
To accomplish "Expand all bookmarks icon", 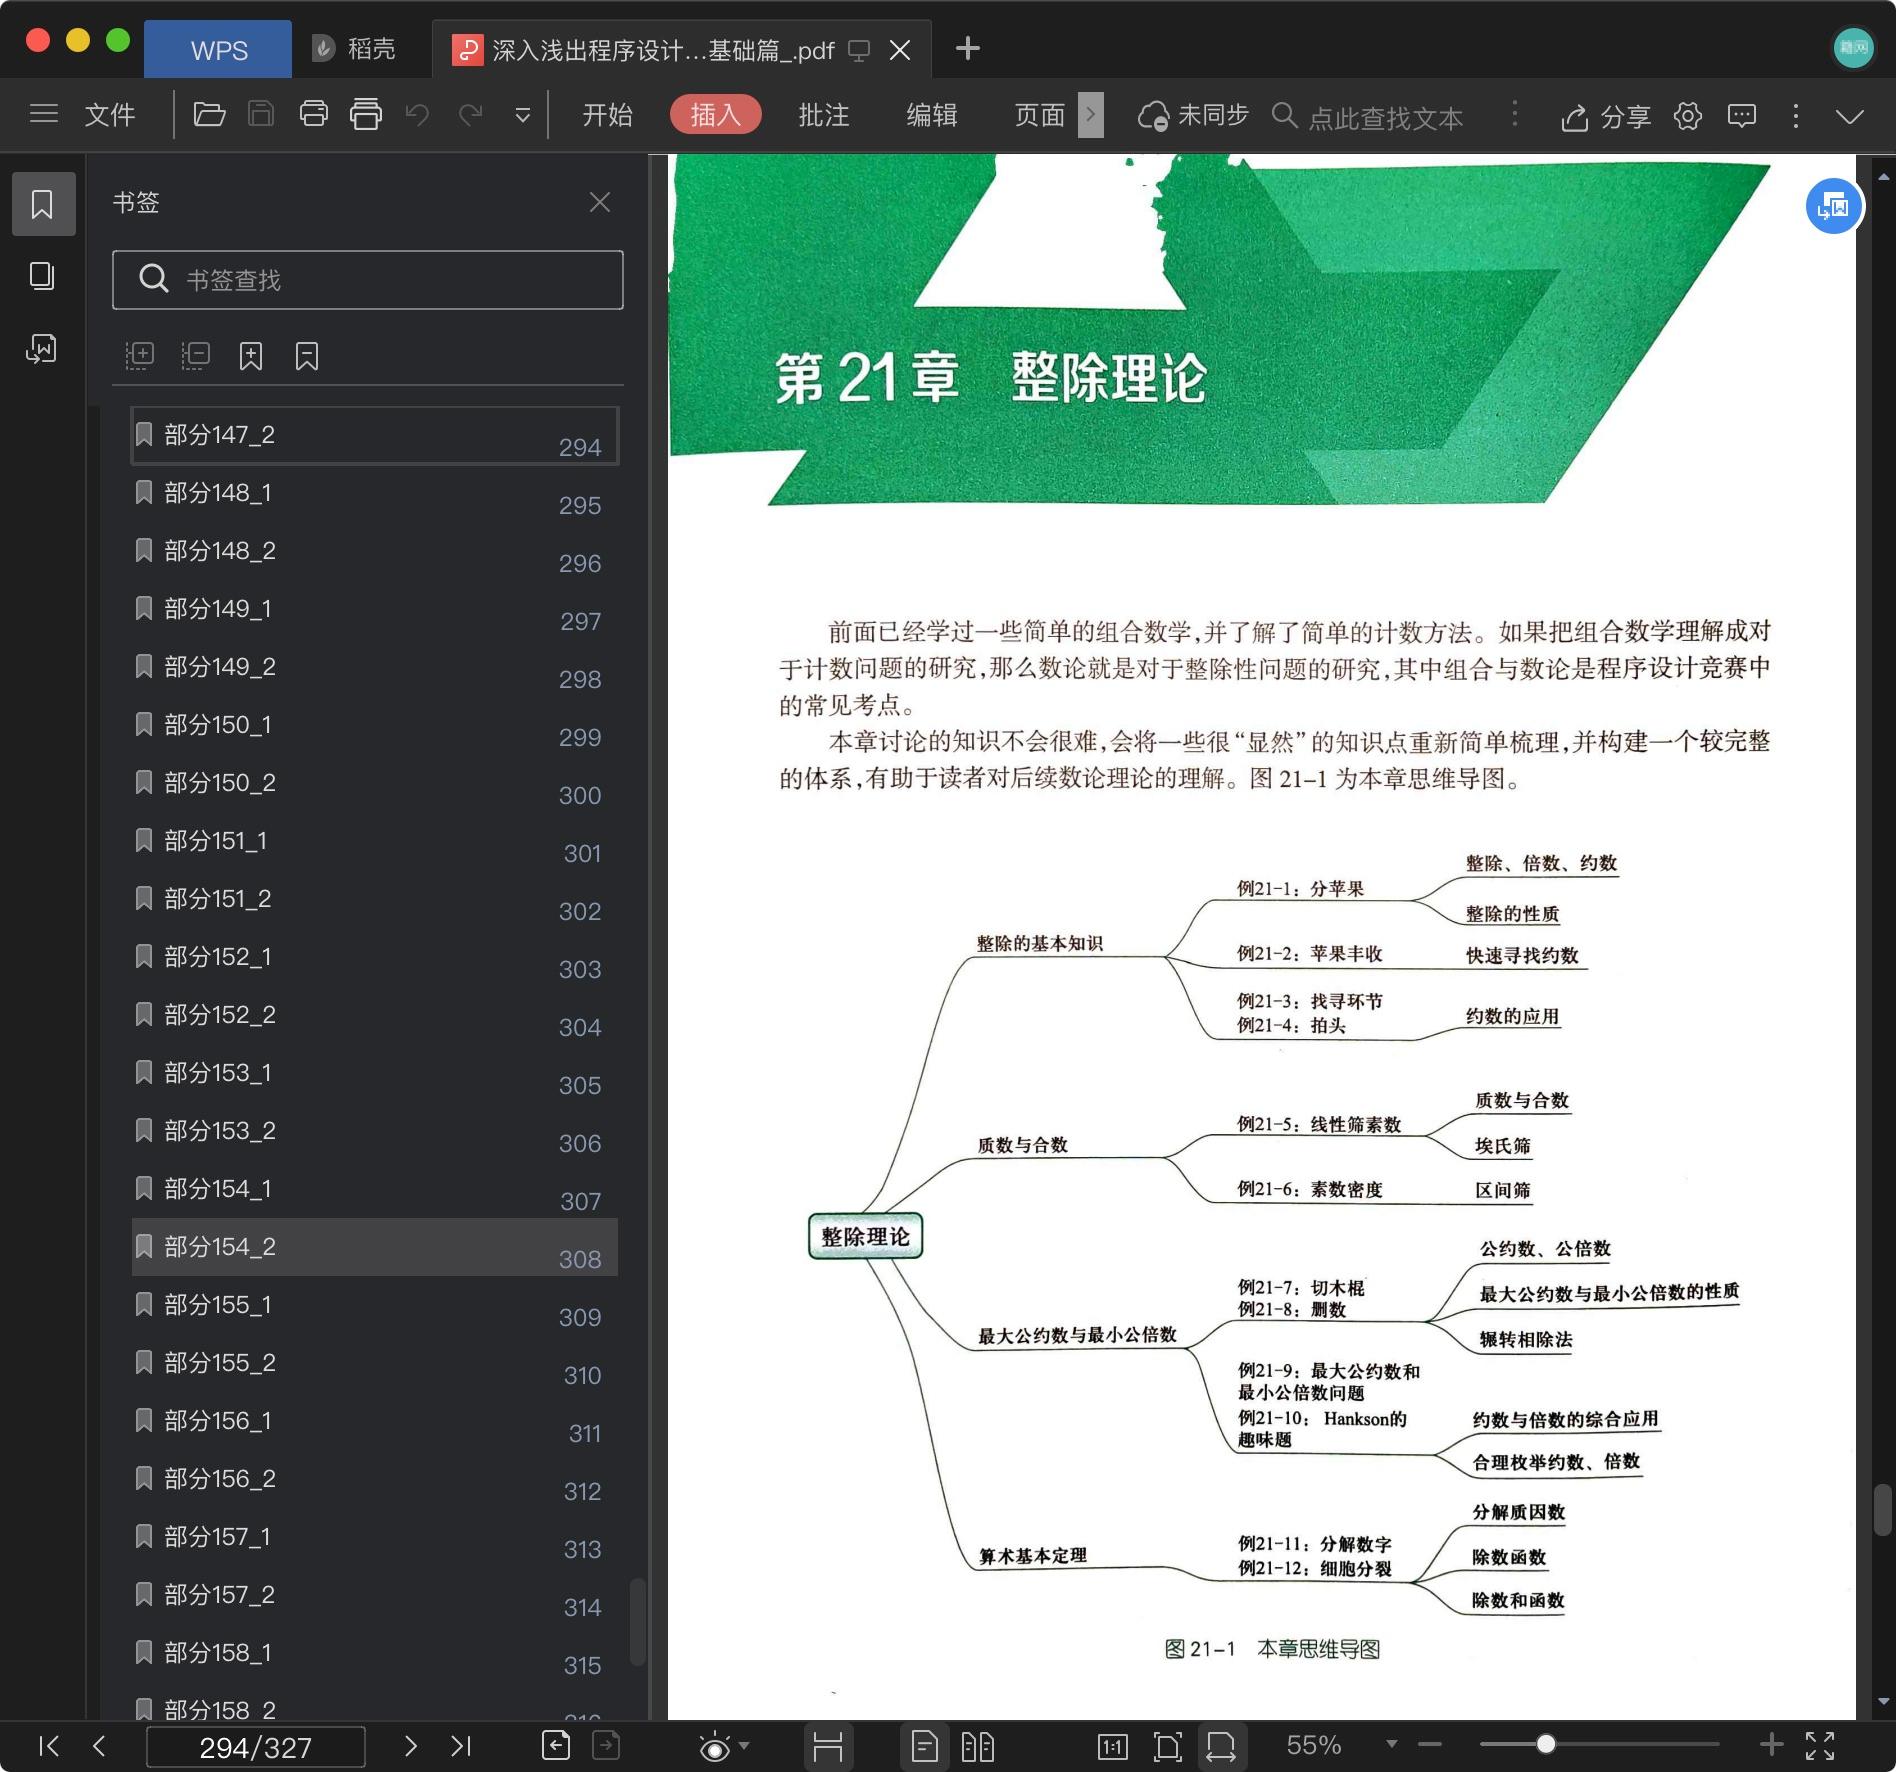I will click(139, 356).
